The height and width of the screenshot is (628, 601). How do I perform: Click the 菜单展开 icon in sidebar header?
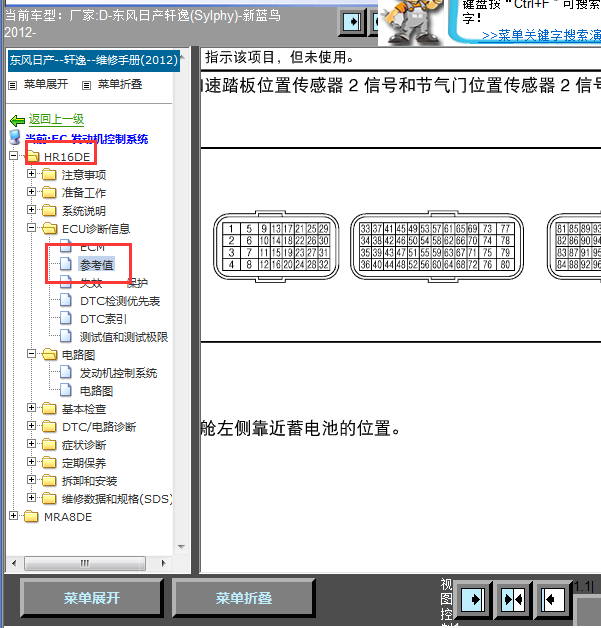13,85
